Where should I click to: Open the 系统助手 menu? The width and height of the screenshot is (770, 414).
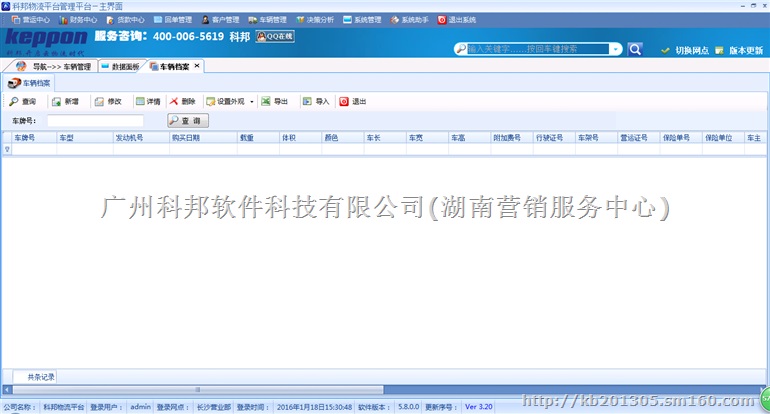pyautogui.click(x=410, y=20)
